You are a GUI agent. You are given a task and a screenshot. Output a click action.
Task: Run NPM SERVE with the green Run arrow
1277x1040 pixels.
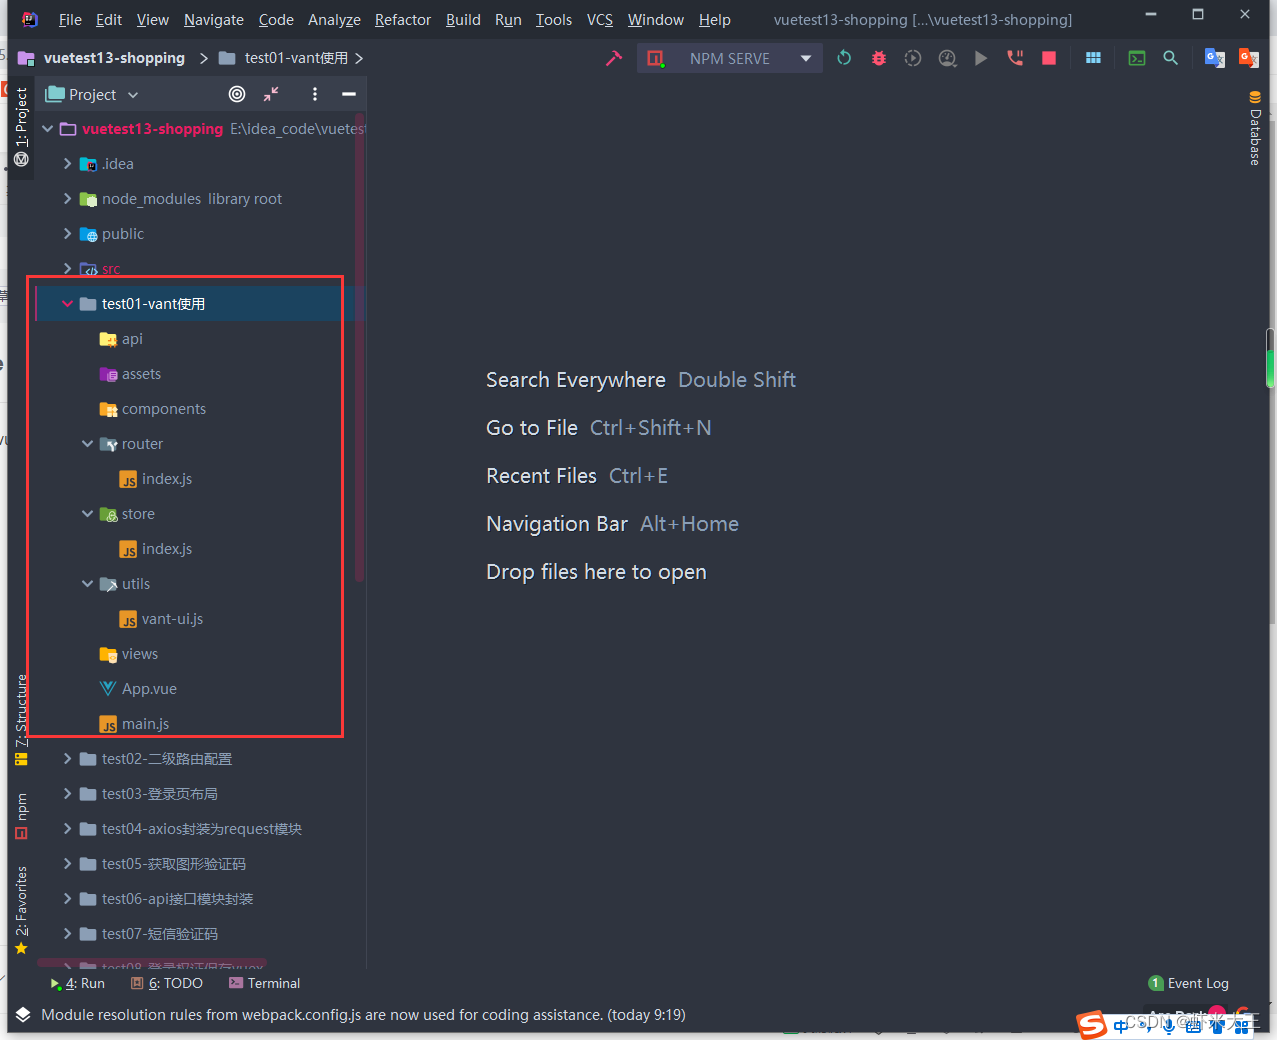coord(981,58)
